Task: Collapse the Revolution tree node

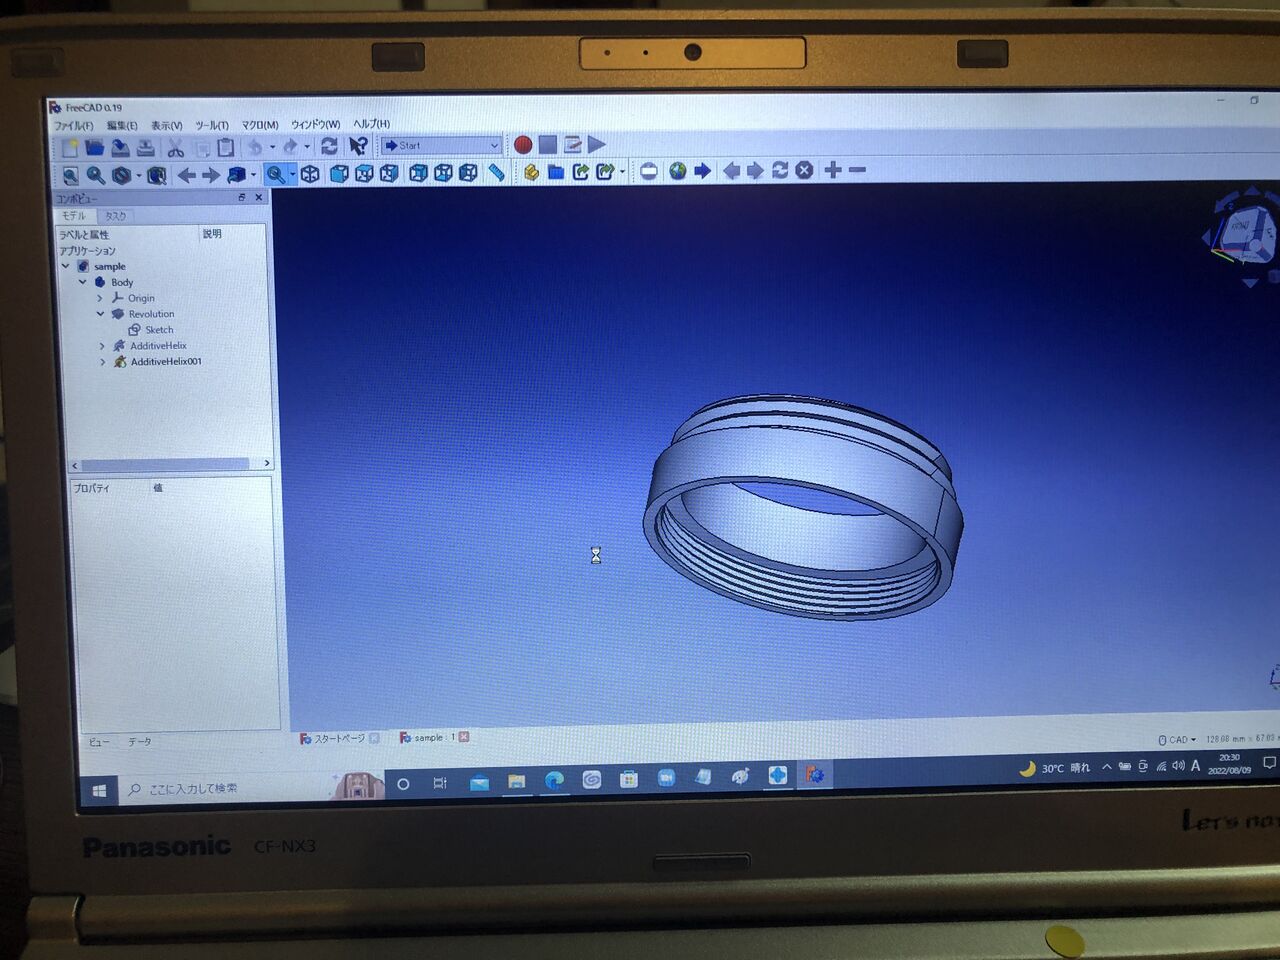Action: click(x=100, y=314)
